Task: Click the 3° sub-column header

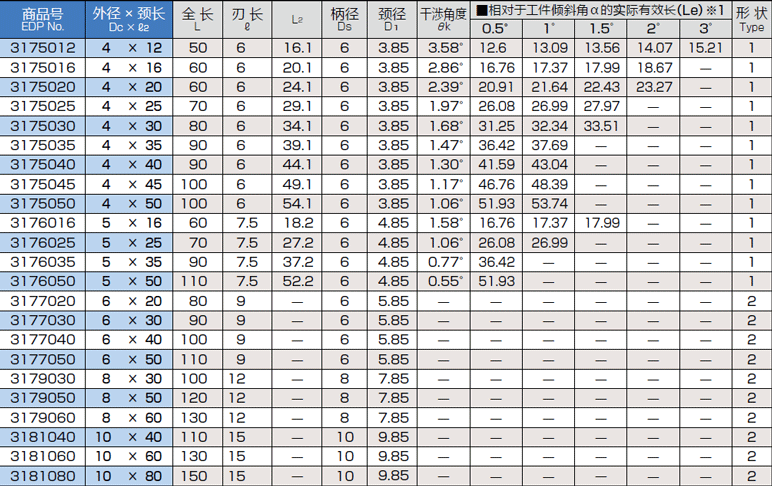Action: (x=706, y=29)
